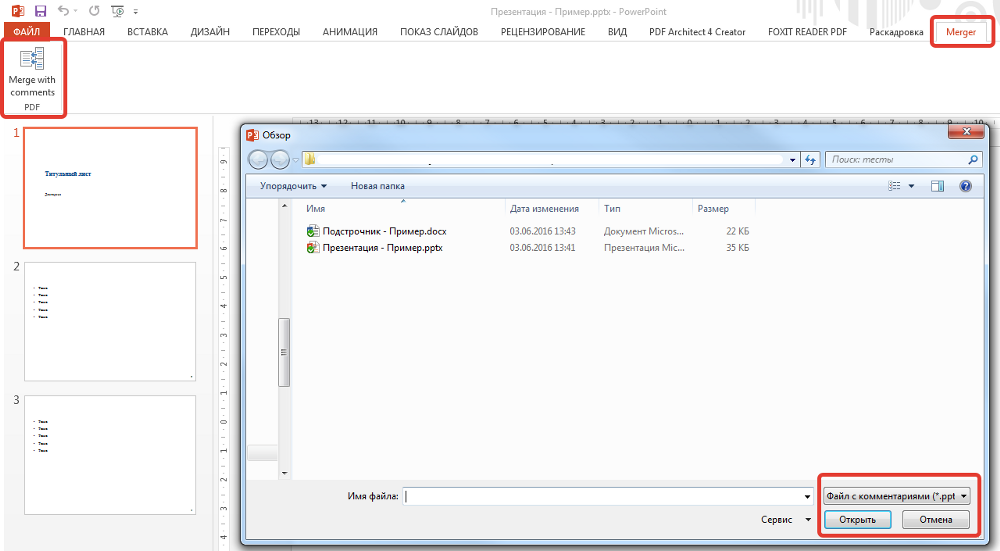Switch to the Merger ribbon tab
Image resolution: width=1000 pixels, height=551 pixels.
point(964,32)
